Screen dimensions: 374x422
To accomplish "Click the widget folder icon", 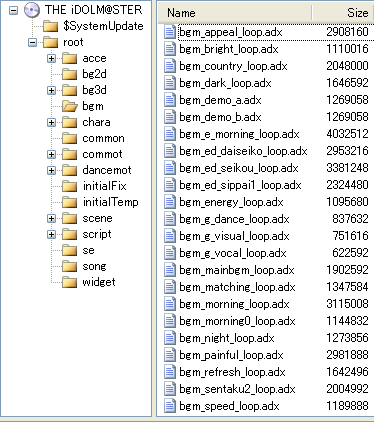I will (x=70, y=282).
